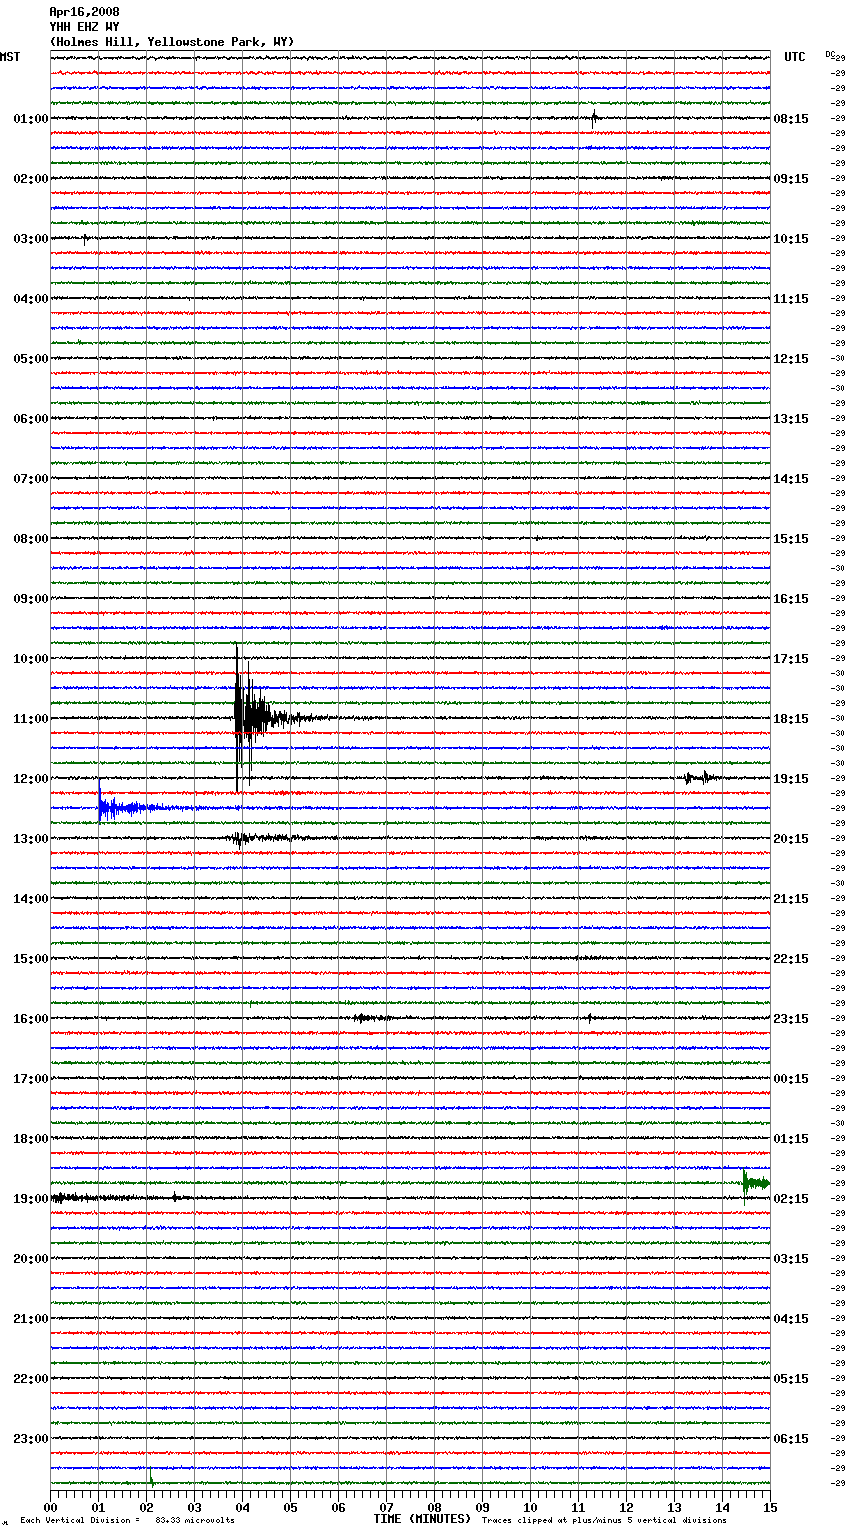The image size is (850, 1534).
Task: Click the UTC axis header
Action: click(794, 57)
